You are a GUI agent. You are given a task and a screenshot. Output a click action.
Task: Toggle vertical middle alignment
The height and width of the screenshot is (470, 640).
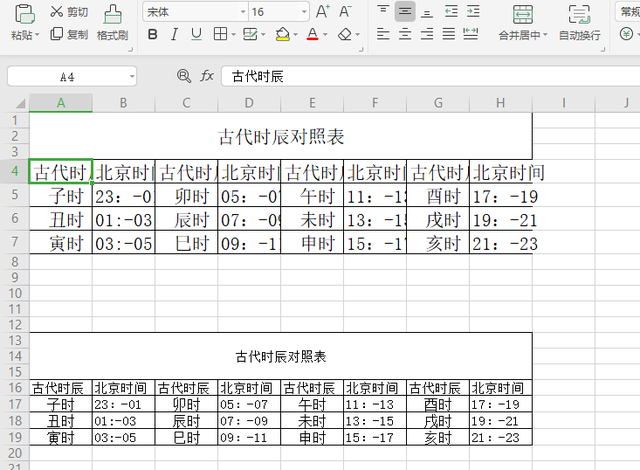click(x=405, y=11)
